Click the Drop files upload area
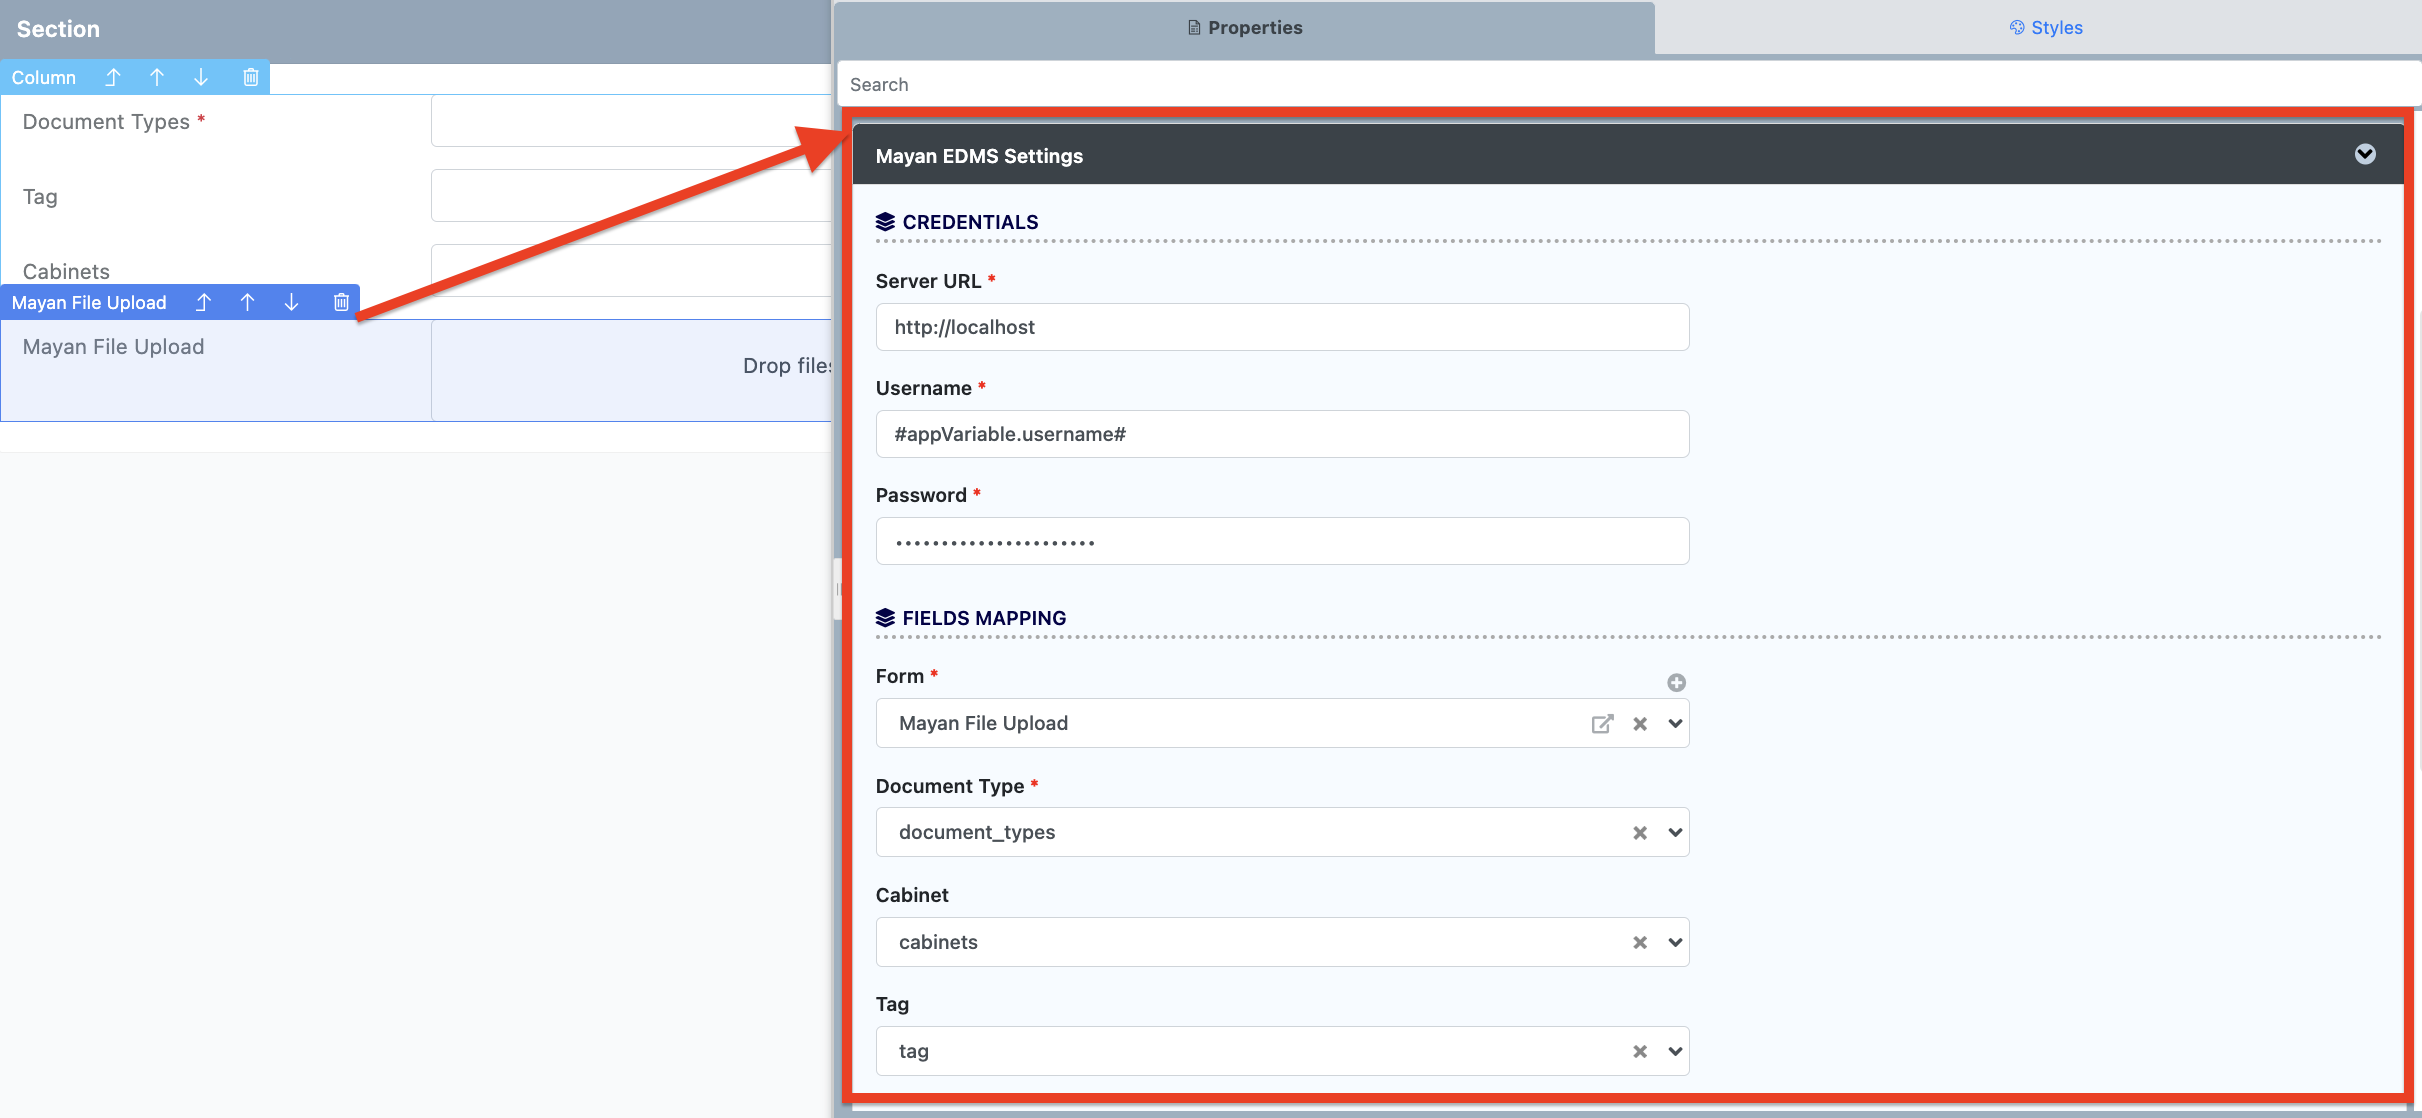This screenshot has height=1118, width=2422. click(x=631, y=370)
